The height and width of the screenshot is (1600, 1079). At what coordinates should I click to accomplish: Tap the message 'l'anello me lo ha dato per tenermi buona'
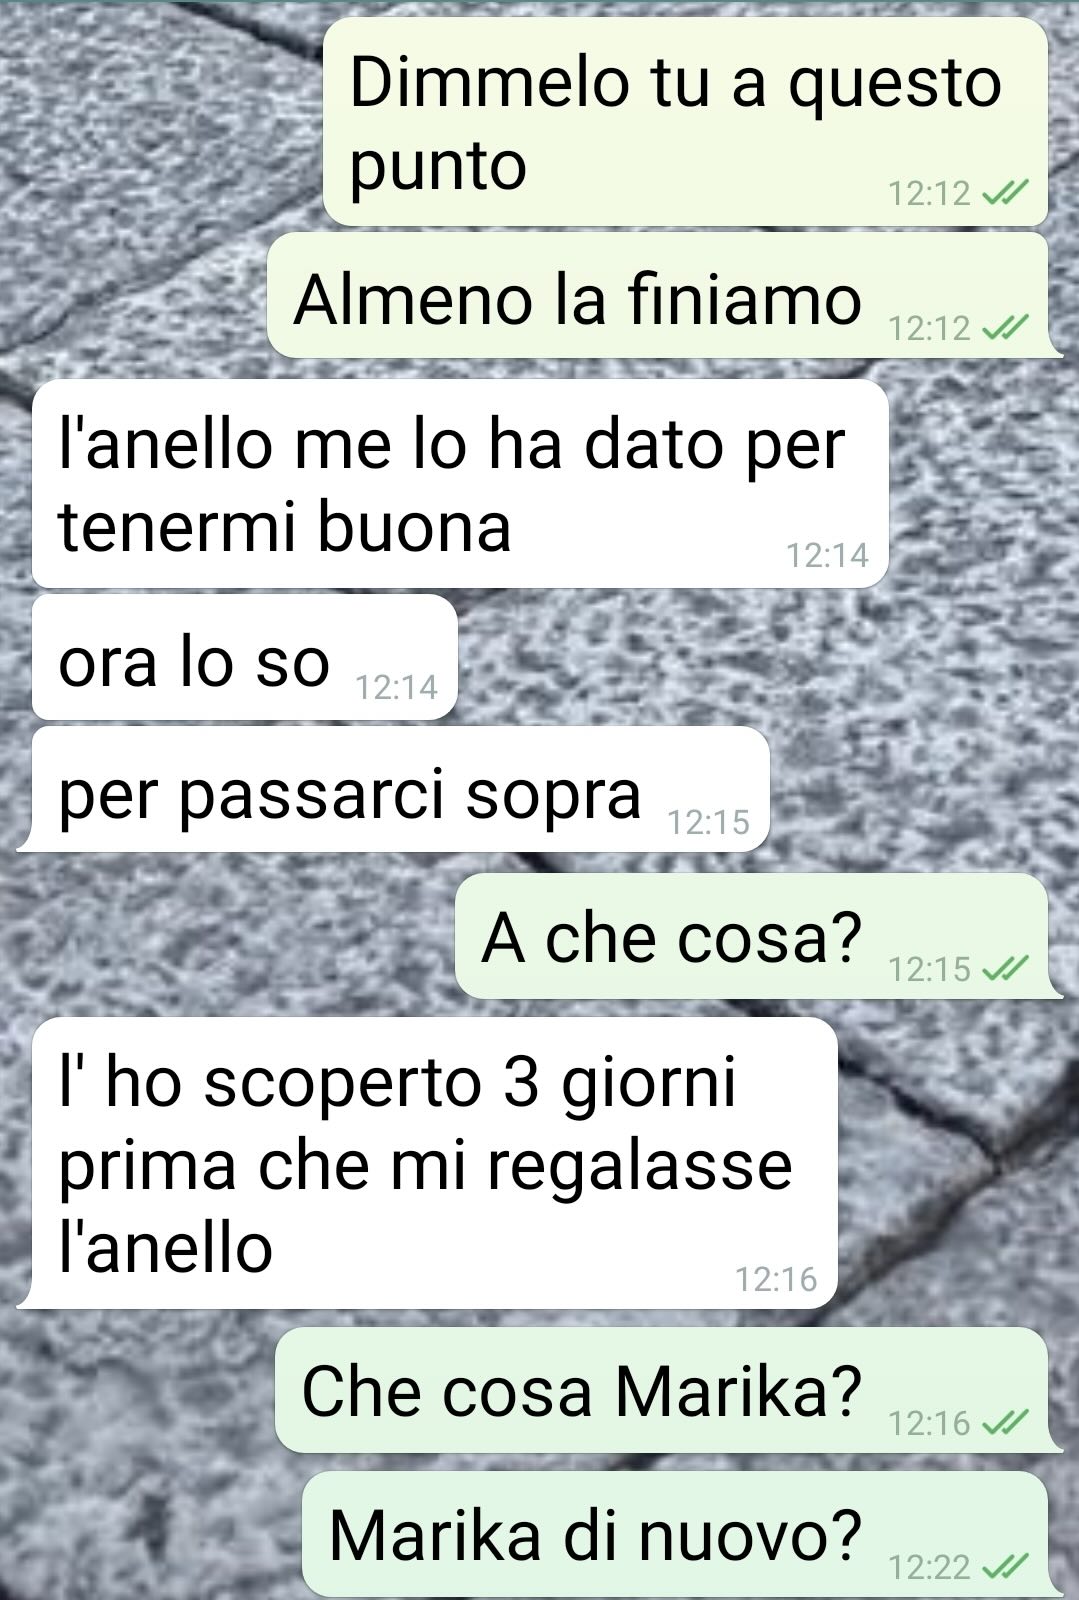click(x=460, y=483)
